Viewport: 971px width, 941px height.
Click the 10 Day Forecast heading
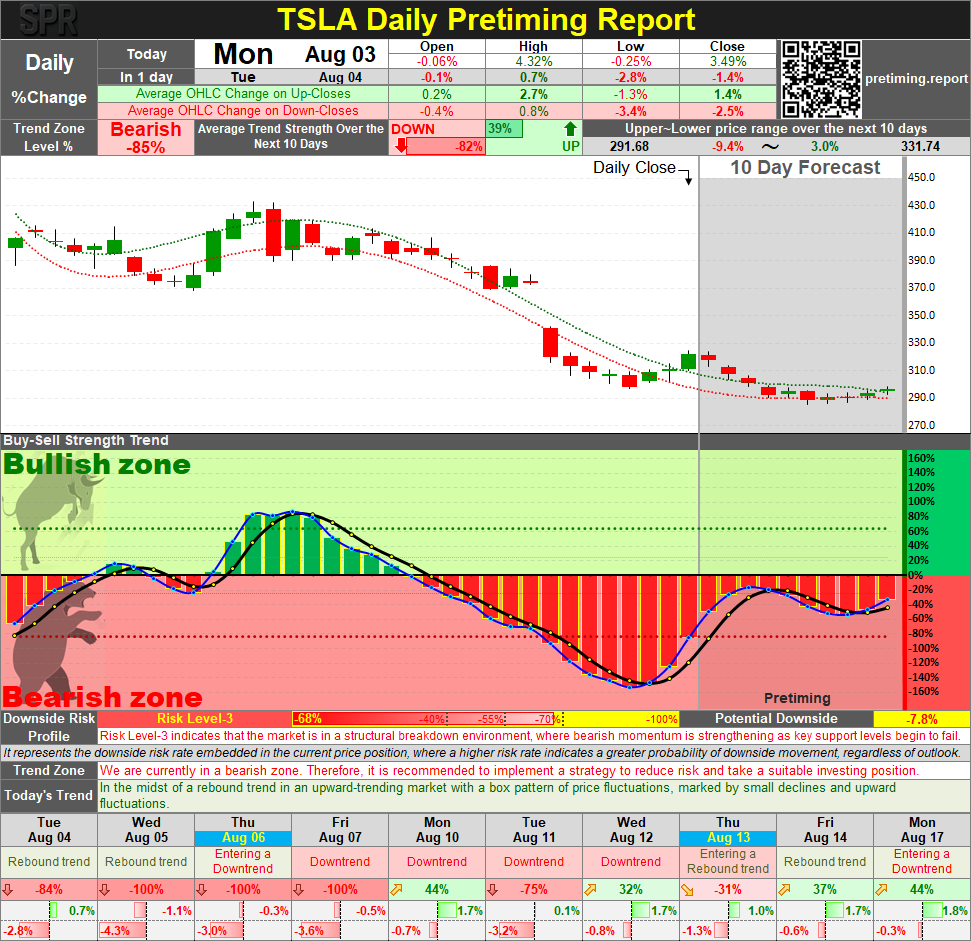tap(804, 167)
